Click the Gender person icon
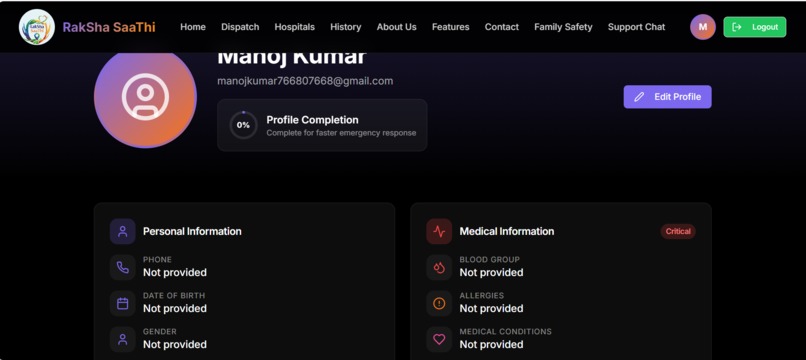This screenshot has width=806, height=360. pos(122,339)
